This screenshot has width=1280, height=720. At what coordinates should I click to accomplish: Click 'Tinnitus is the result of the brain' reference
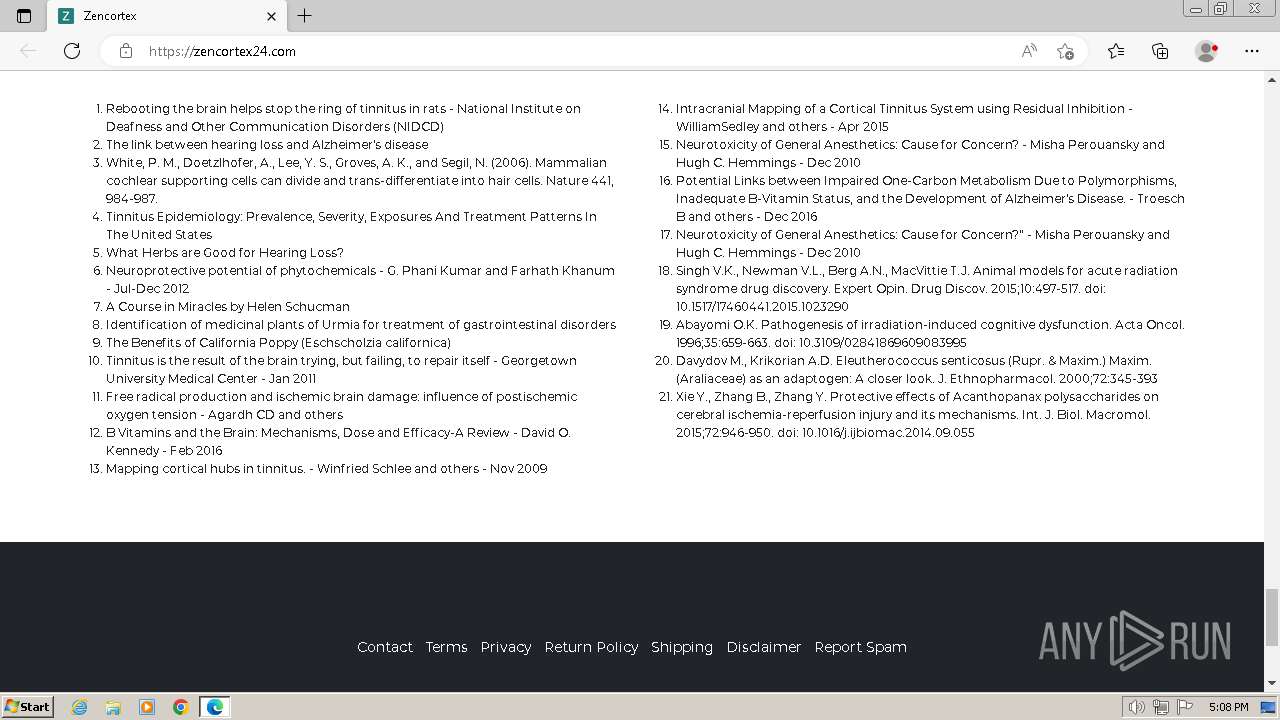coord(341,370)
